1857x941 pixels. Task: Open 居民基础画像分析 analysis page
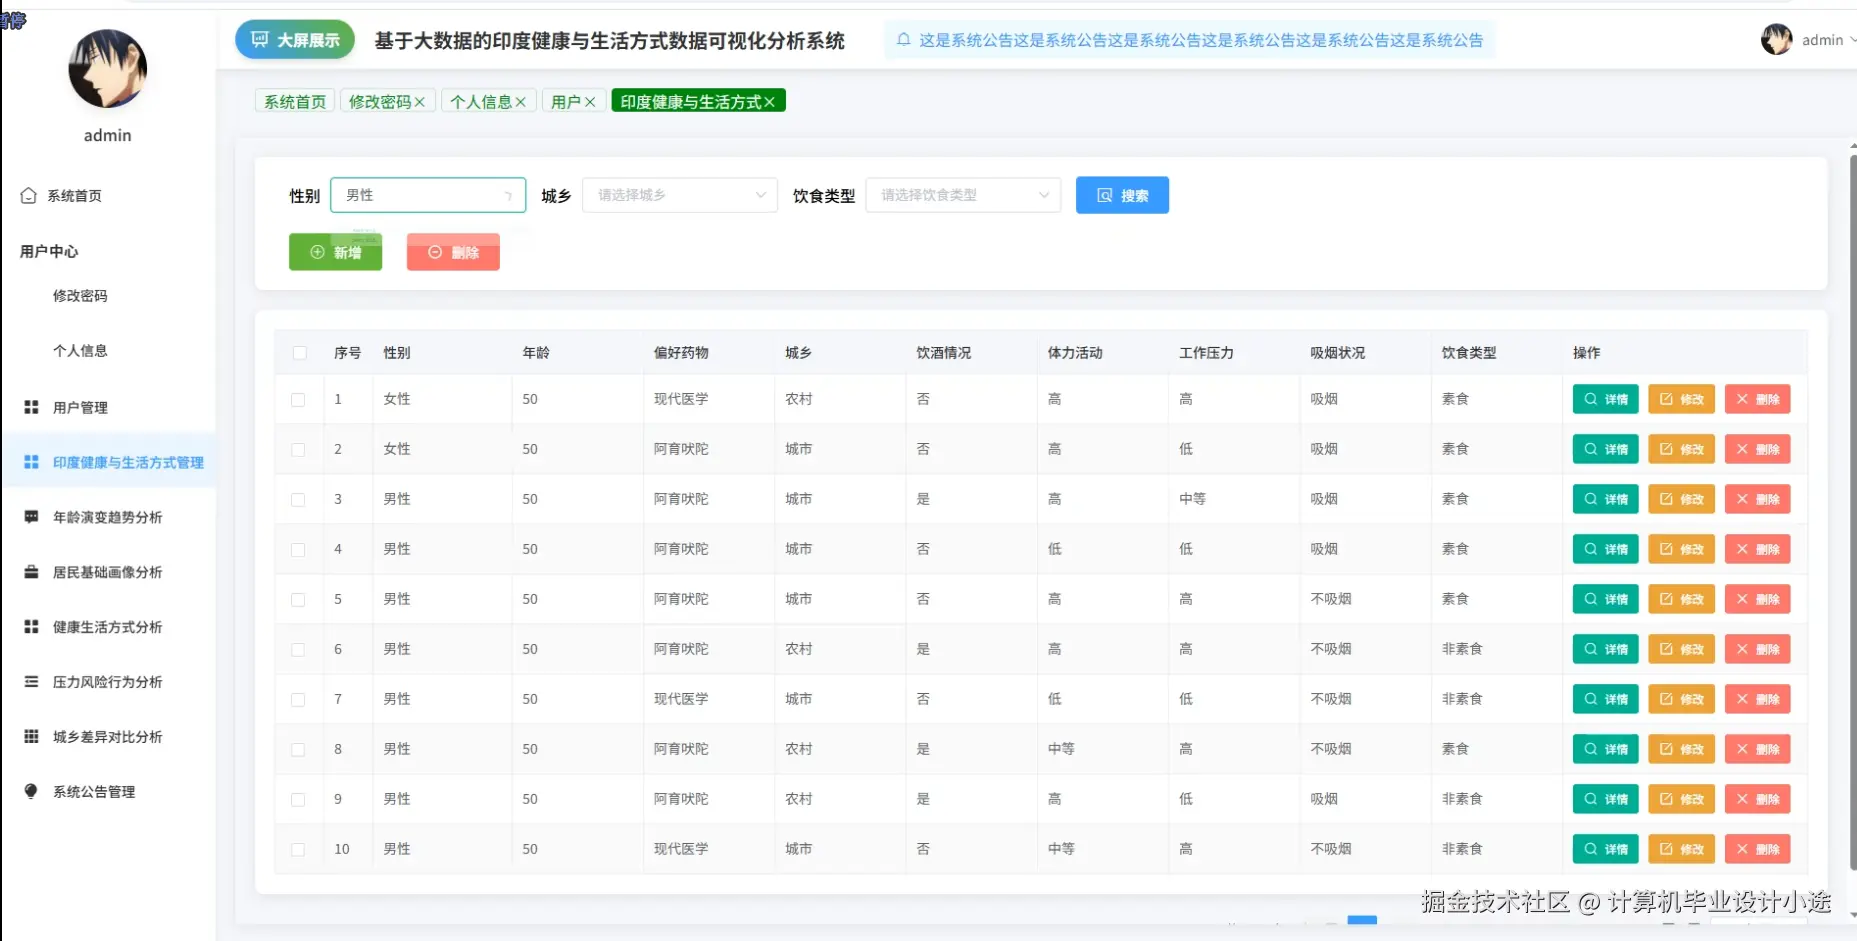click(30, 572)
